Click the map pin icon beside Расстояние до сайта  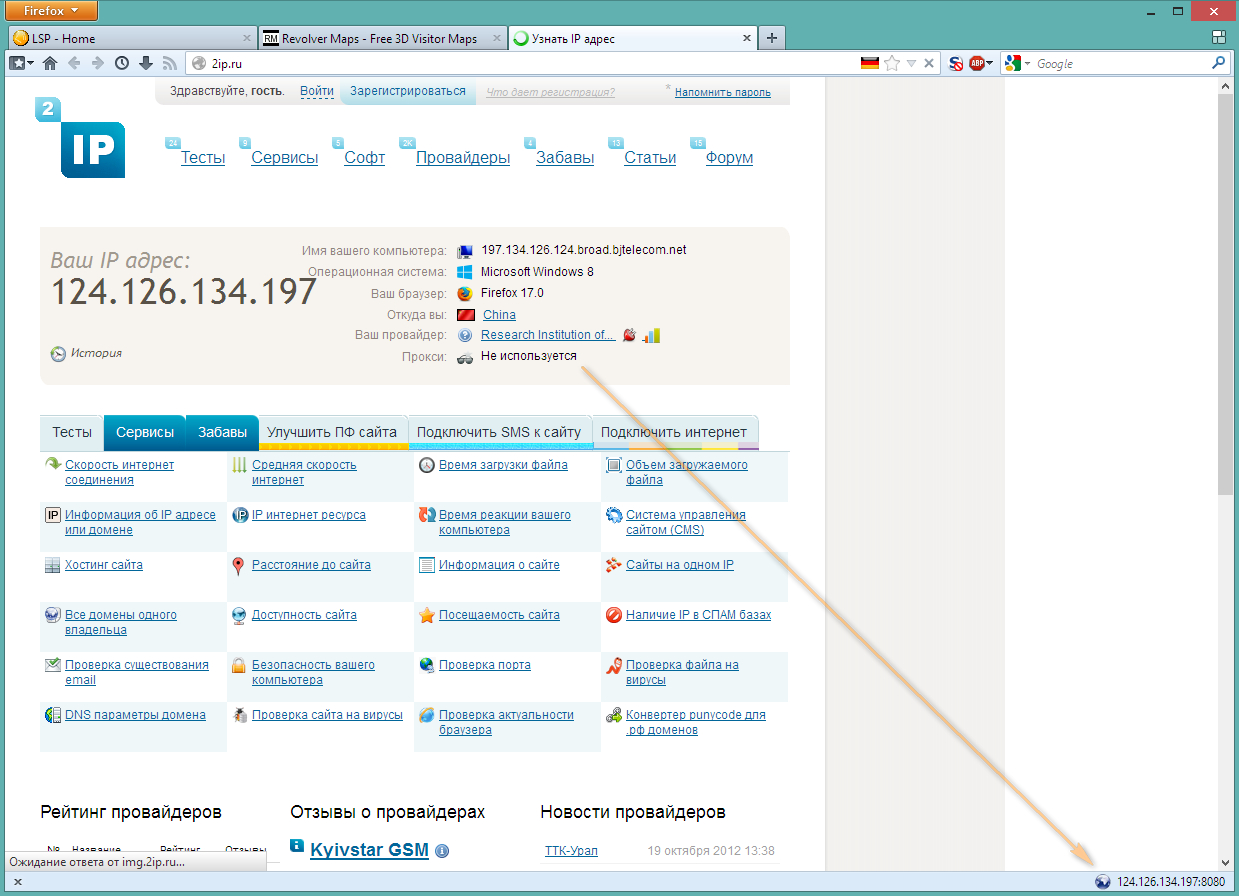[238, 566]
